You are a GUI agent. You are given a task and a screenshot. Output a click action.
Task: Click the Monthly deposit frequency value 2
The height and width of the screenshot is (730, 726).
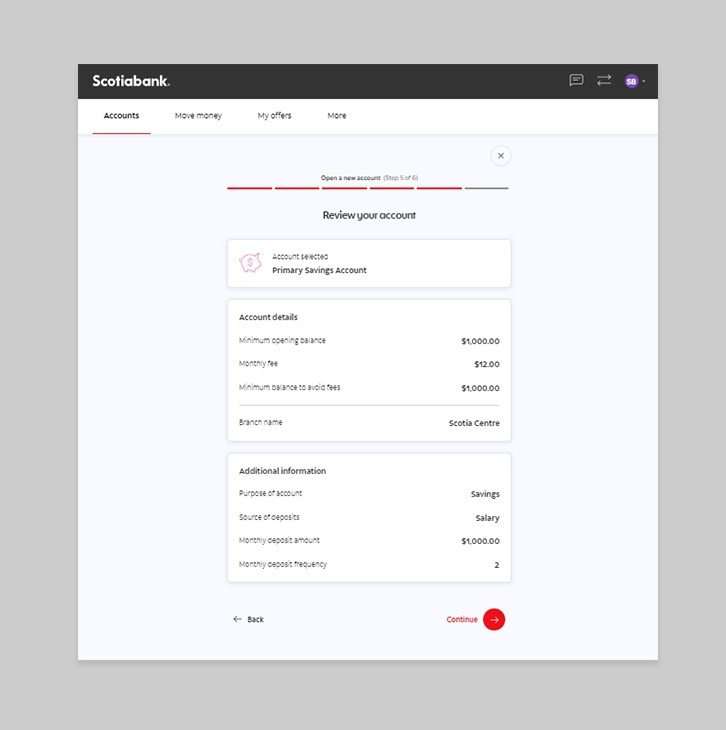coord(496,565)
